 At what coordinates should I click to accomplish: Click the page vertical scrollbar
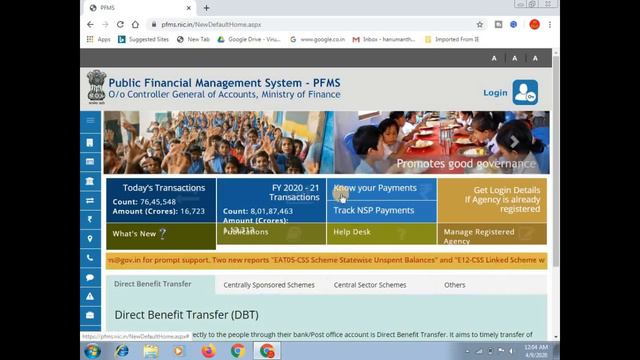(x=556, y=163)
